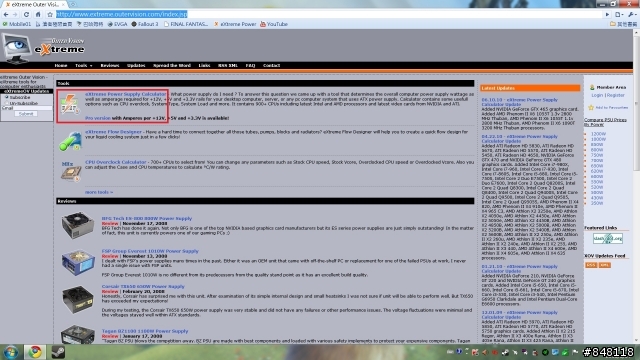
Task: Click the FSP Everest power supply thumbnail
Action: click(78, 261)
